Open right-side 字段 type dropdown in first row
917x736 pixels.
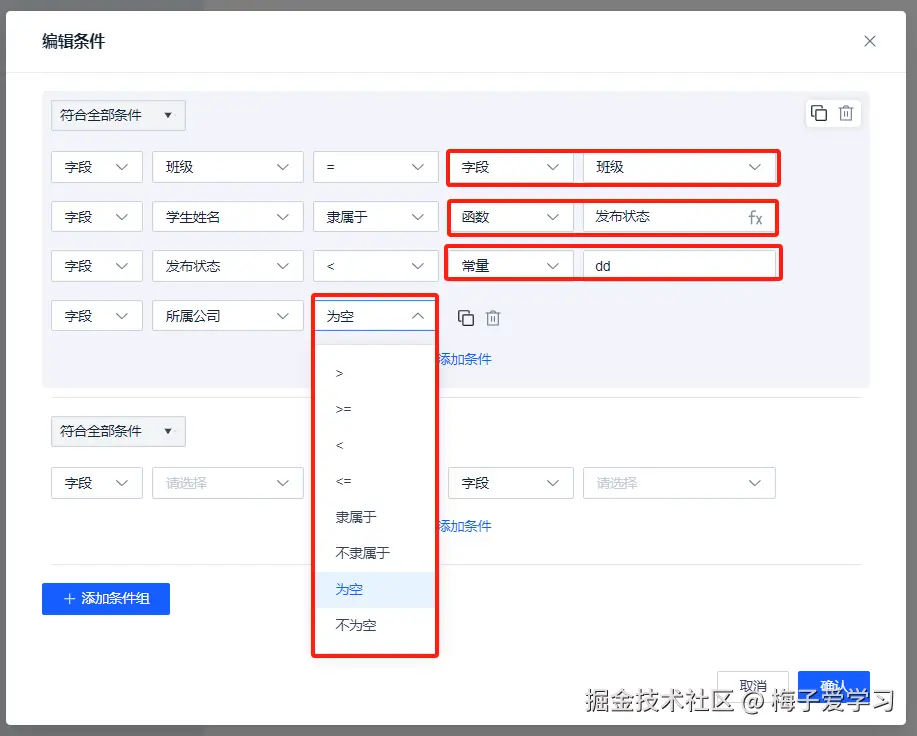[511, 167]
